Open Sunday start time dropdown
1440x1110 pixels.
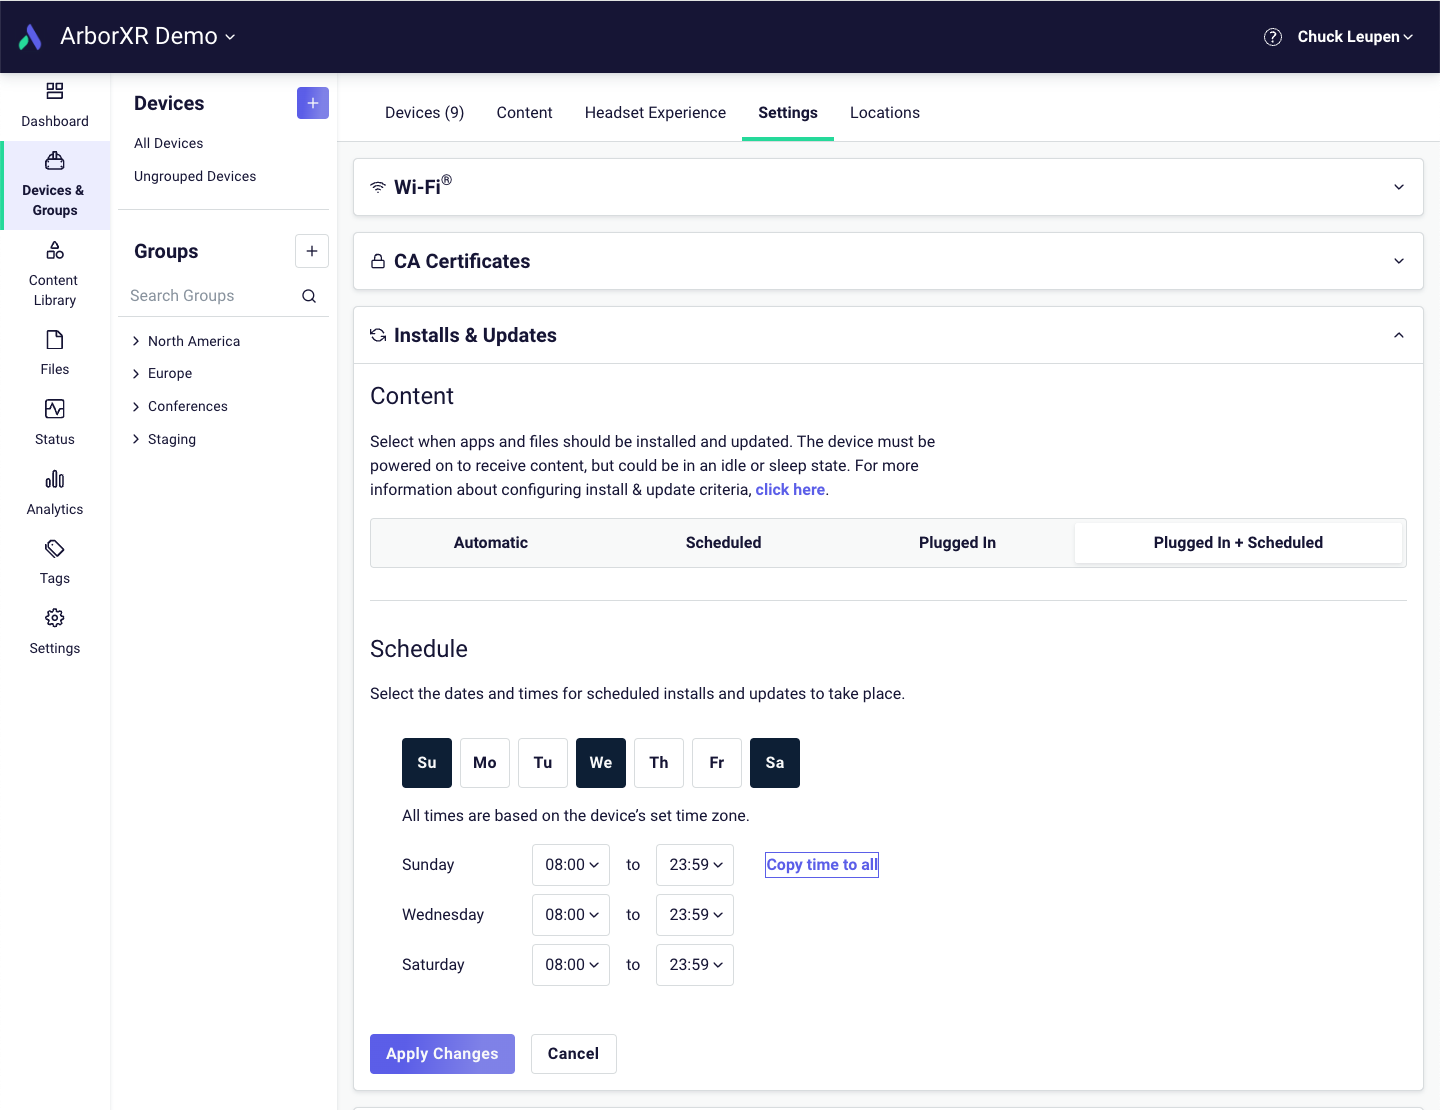[x=571, y=865]
